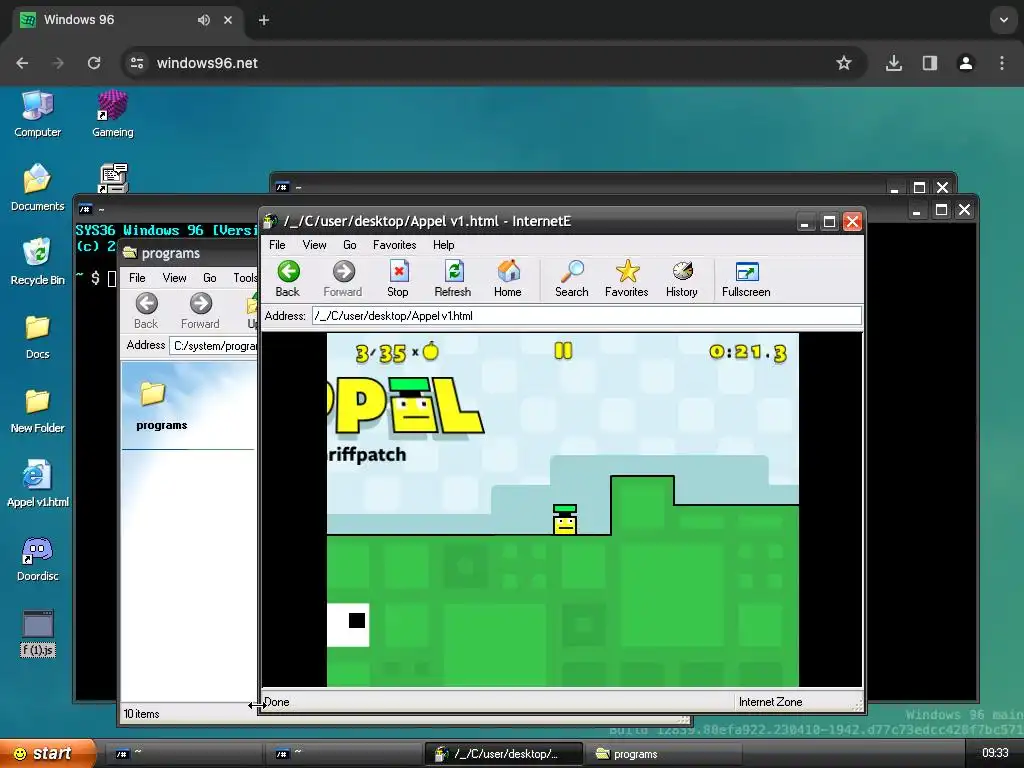Go to Home in InternetE toolbar

[x=507, y=278]
